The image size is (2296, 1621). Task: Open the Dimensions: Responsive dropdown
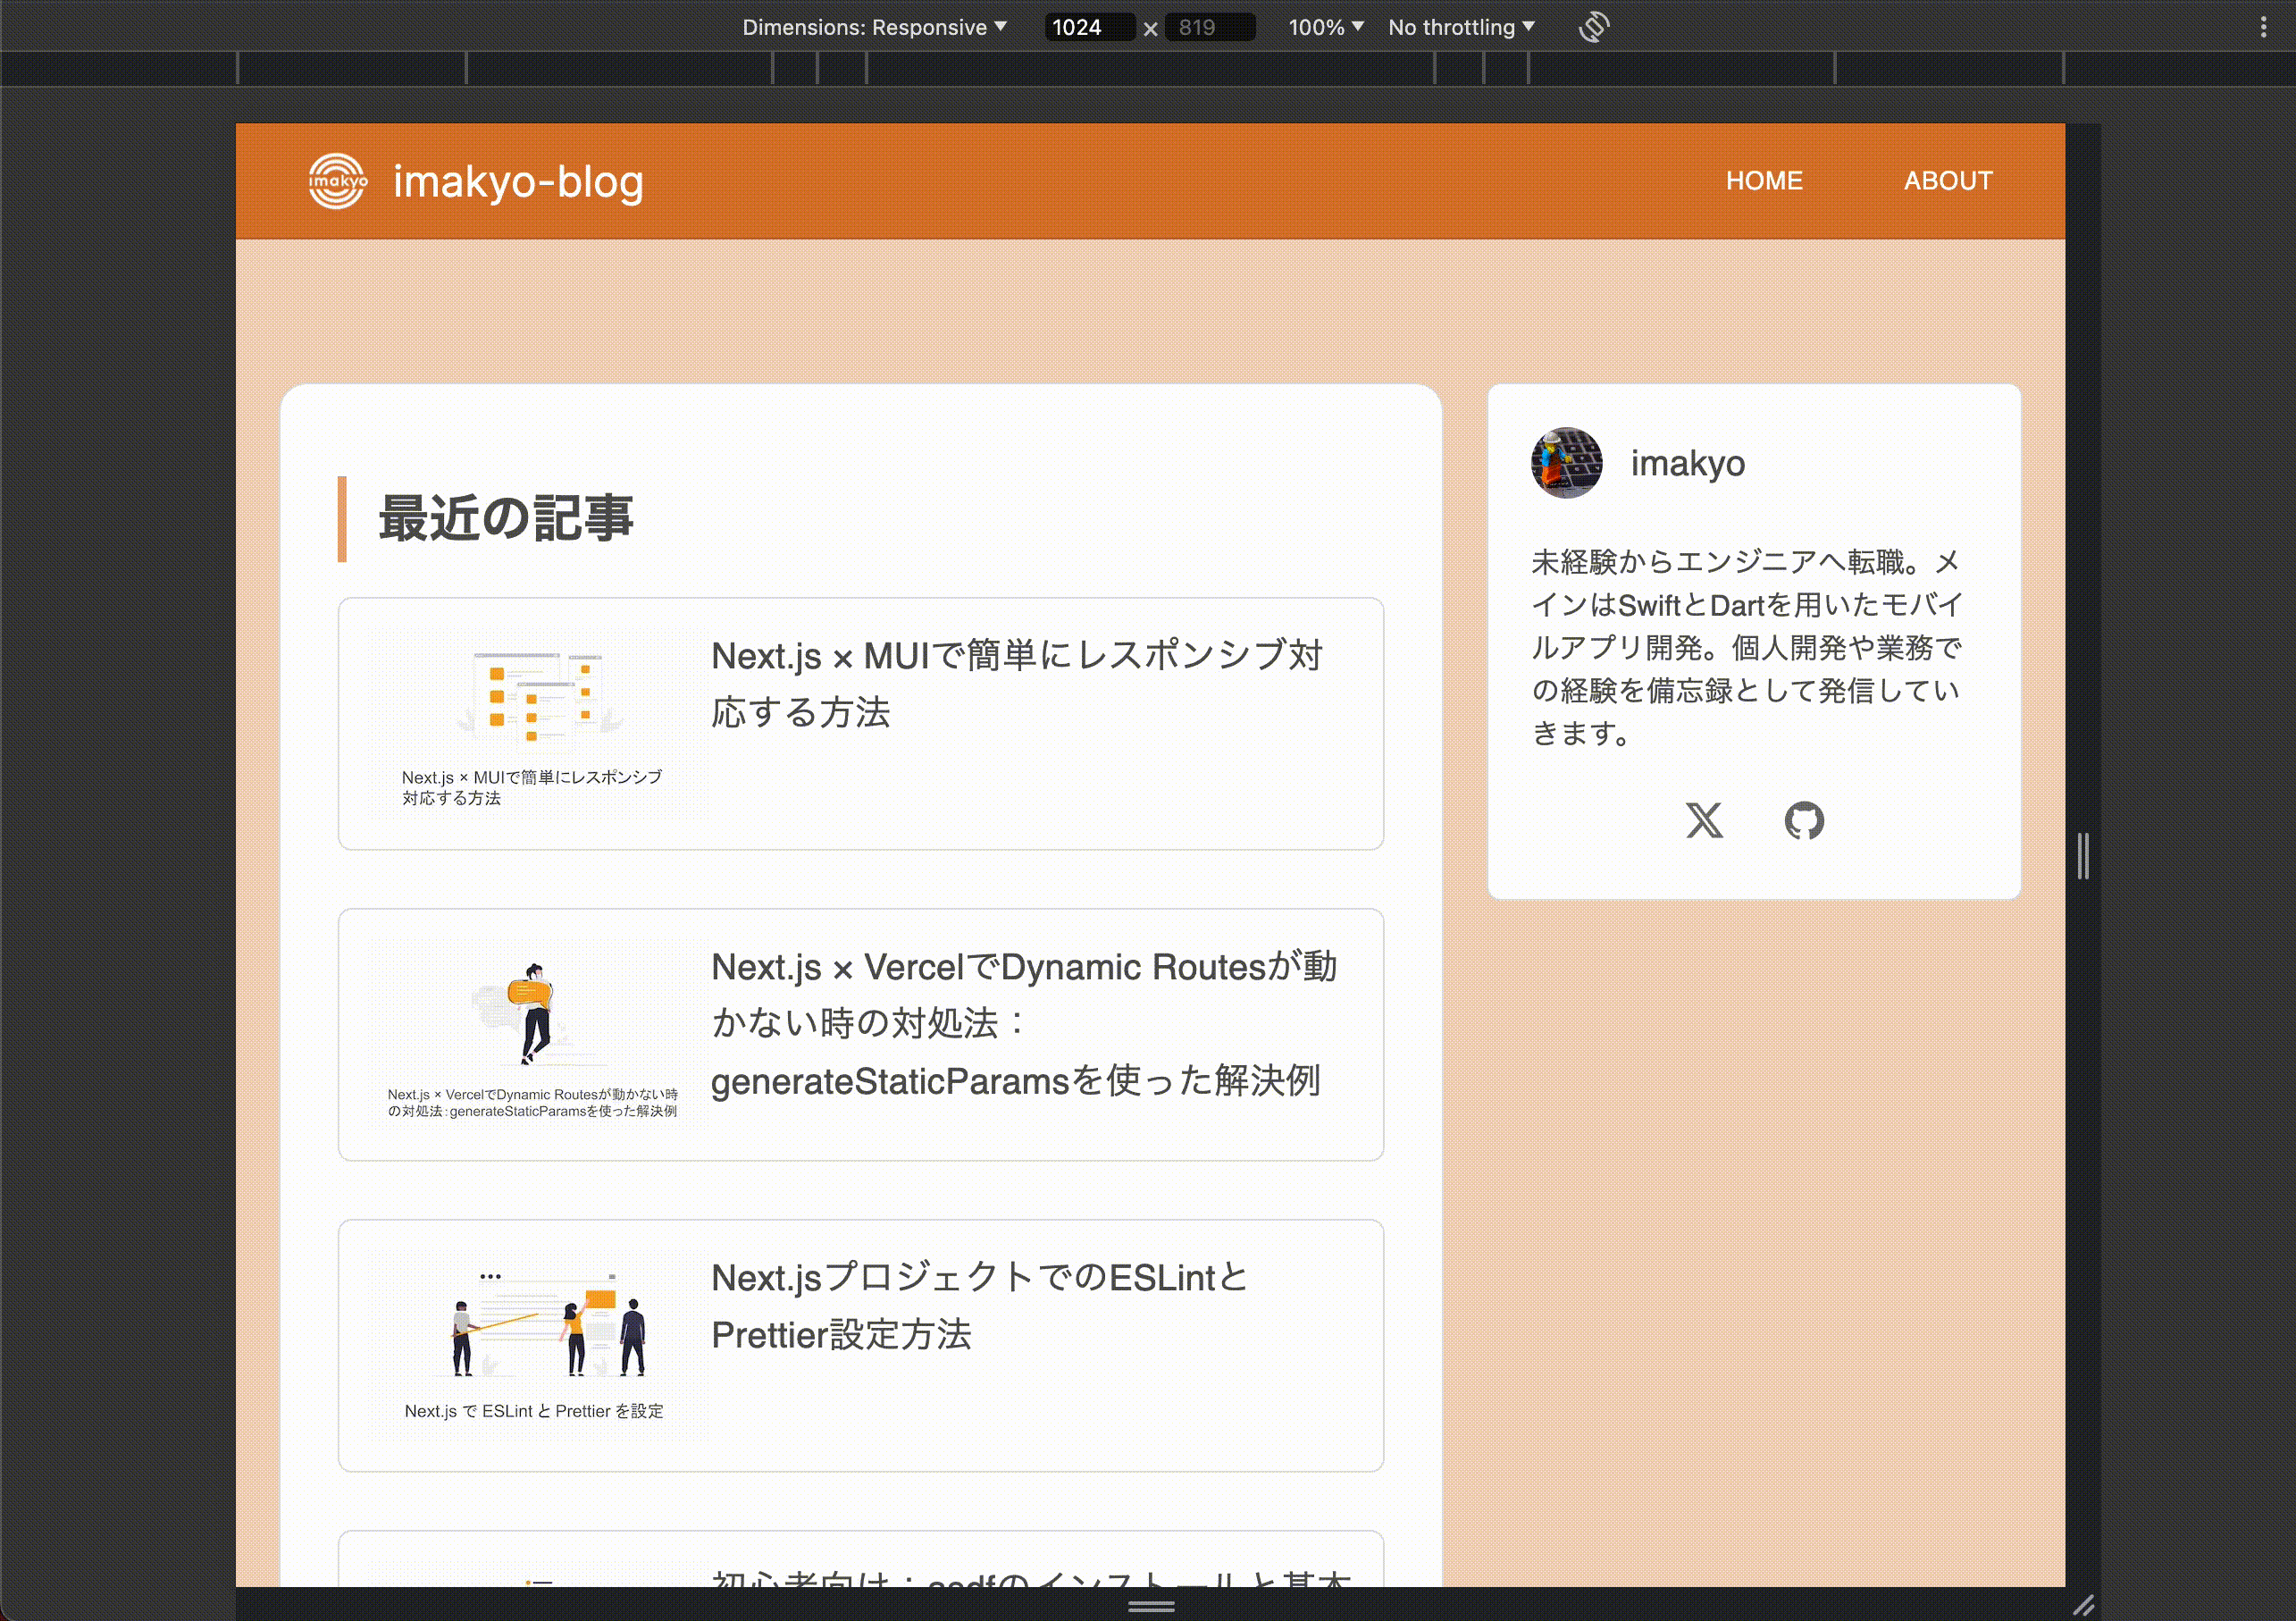click(874, 27)
